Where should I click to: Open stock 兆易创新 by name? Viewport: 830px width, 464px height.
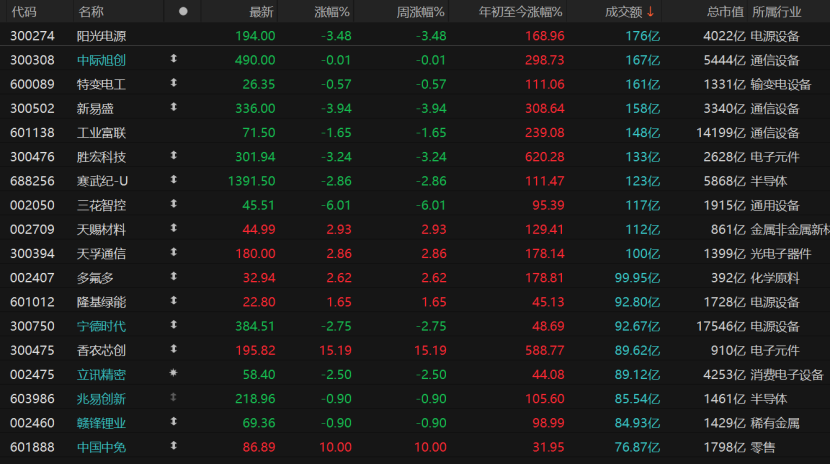tap(101, 399)
